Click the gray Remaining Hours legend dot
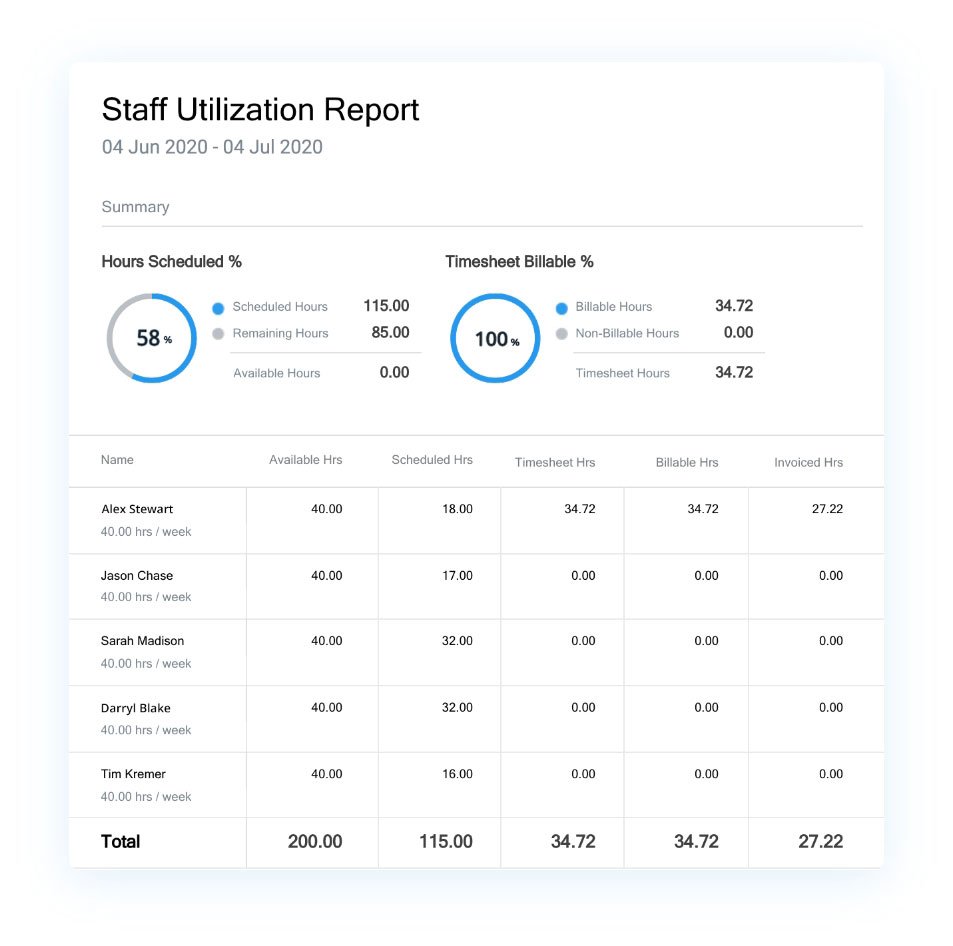Viewport: 953px width, 946px height. tap(218, 334)
